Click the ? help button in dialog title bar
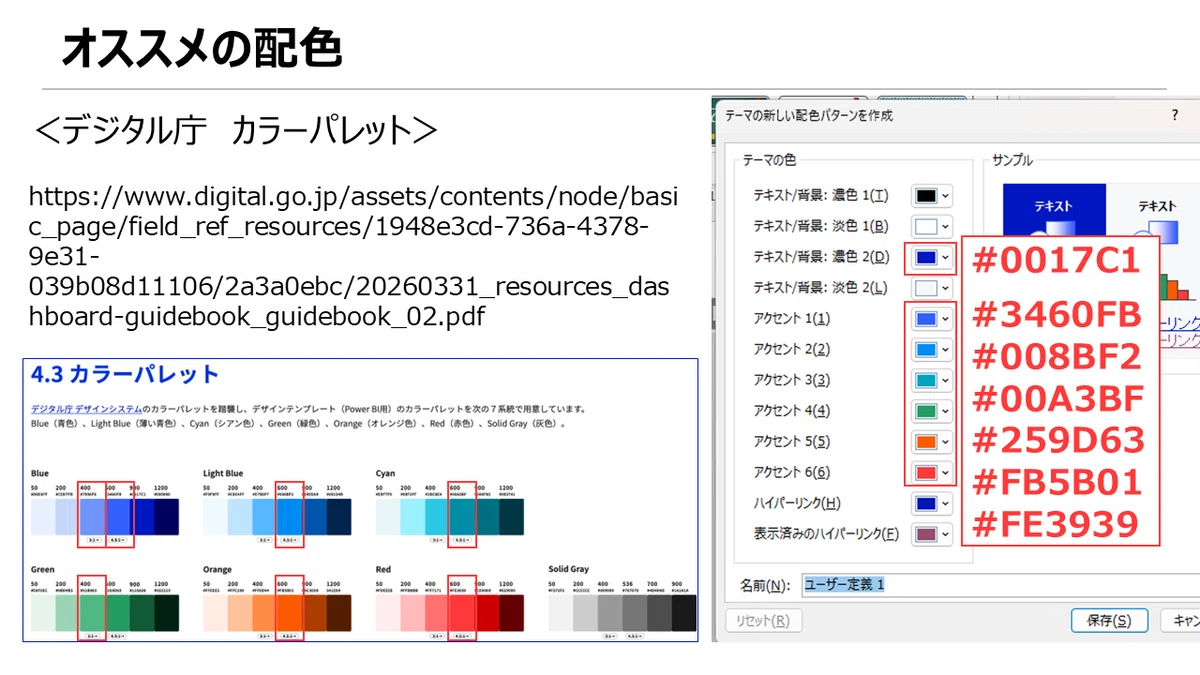This screenshot has width=1200, height=675. coord(1174,116)
